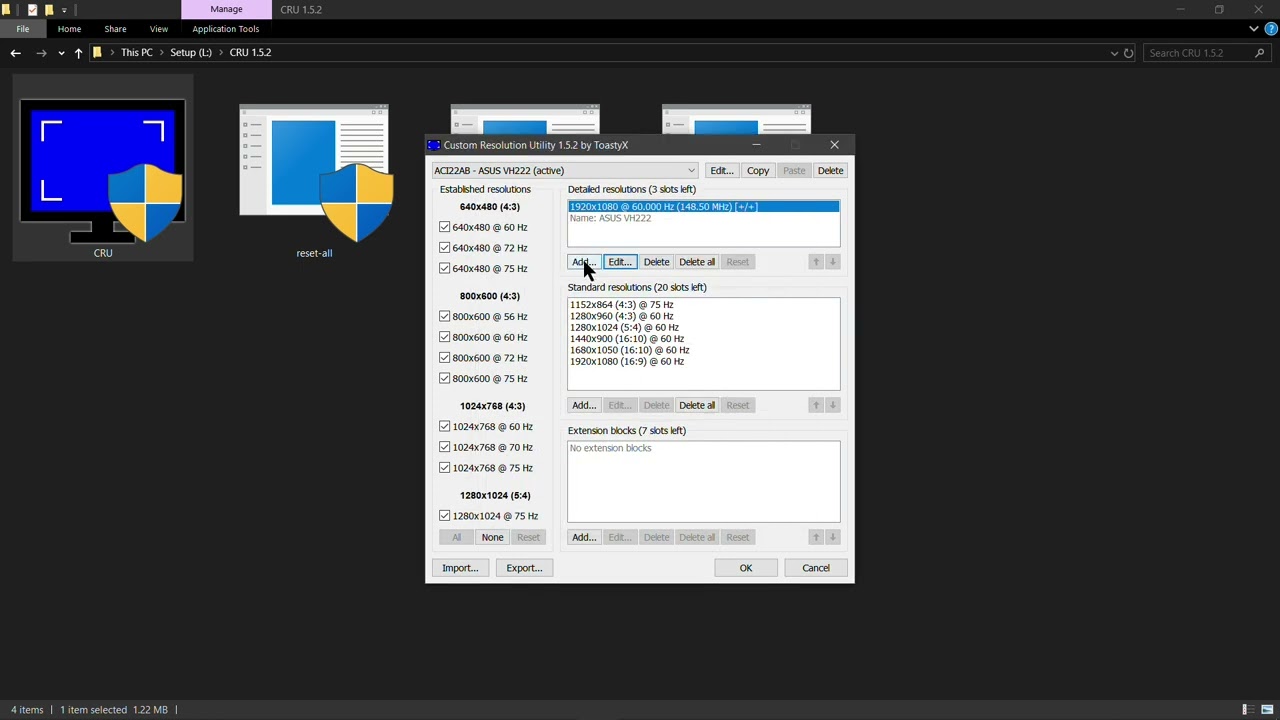
Task: Select 1920x1080 @ 60.000 Hz detailed entry
Action: [704, 207]
